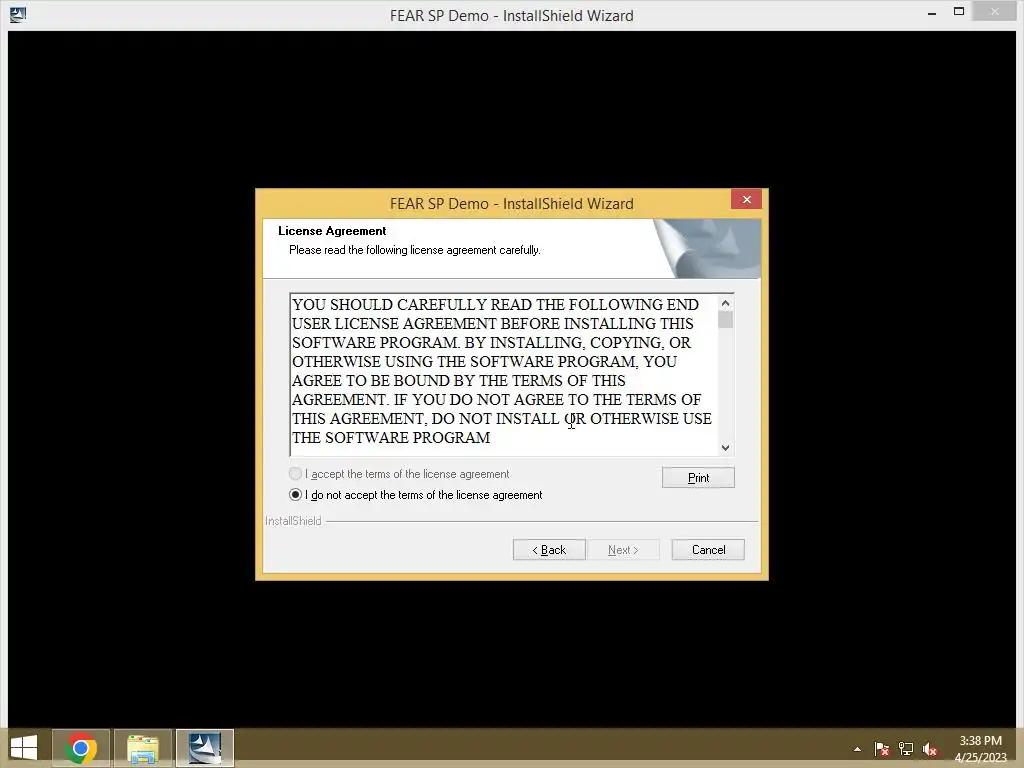Click the disabled Next button
The width and height of the screenshot is (1024, 768).
[623, 550]
